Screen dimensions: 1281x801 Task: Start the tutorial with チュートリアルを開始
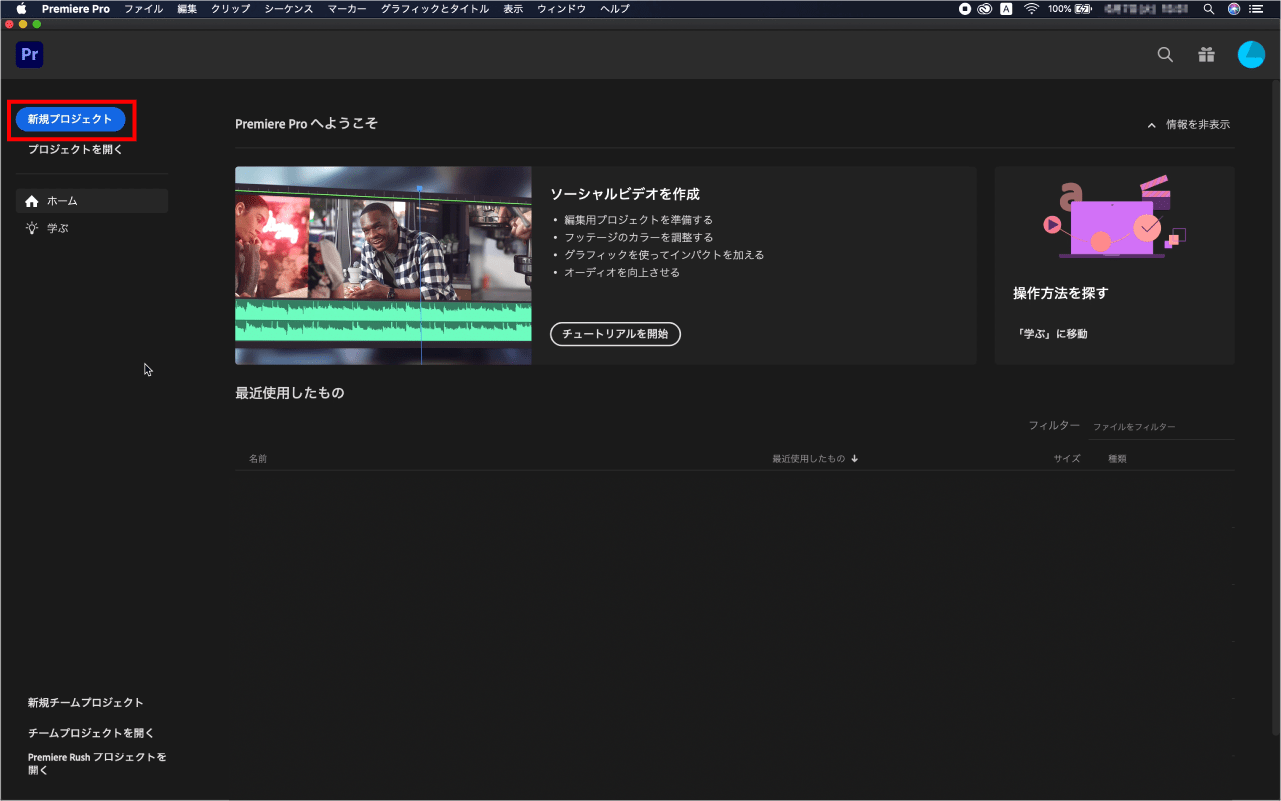point(615,334)
